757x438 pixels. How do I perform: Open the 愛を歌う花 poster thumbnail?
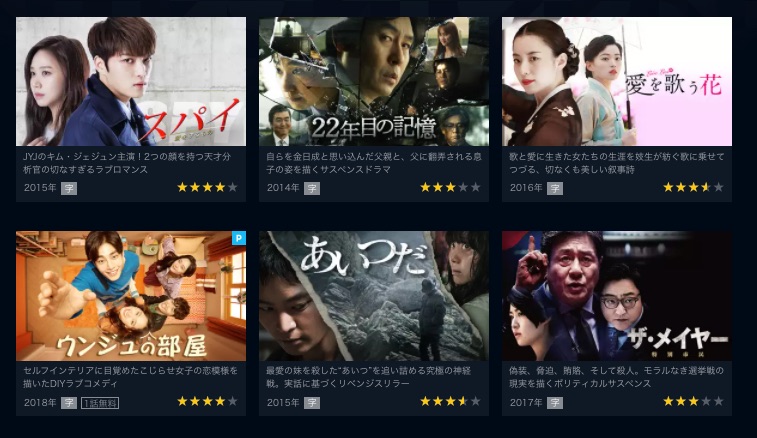pos(617,82)
